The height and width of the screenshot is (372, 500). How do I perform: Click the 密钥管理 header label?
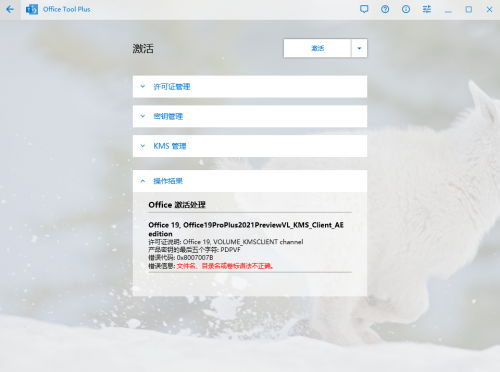tap(168, 116)
